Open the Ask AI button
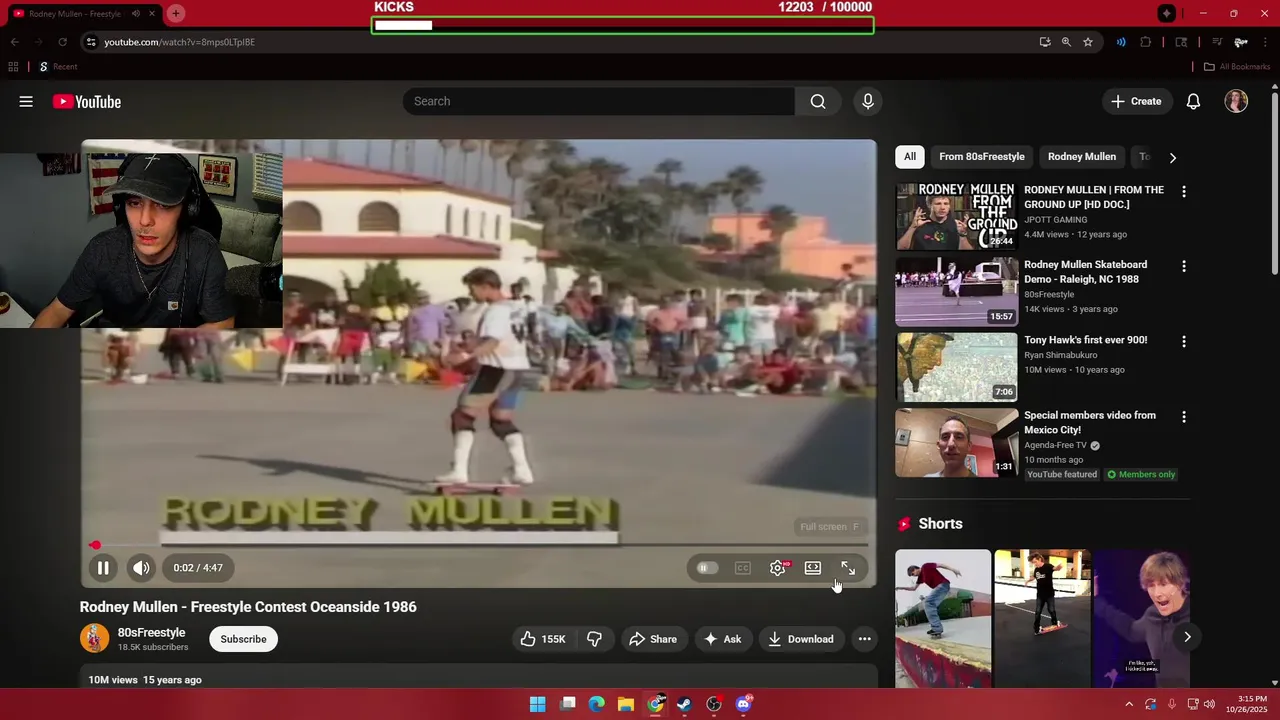 point(722,639)
